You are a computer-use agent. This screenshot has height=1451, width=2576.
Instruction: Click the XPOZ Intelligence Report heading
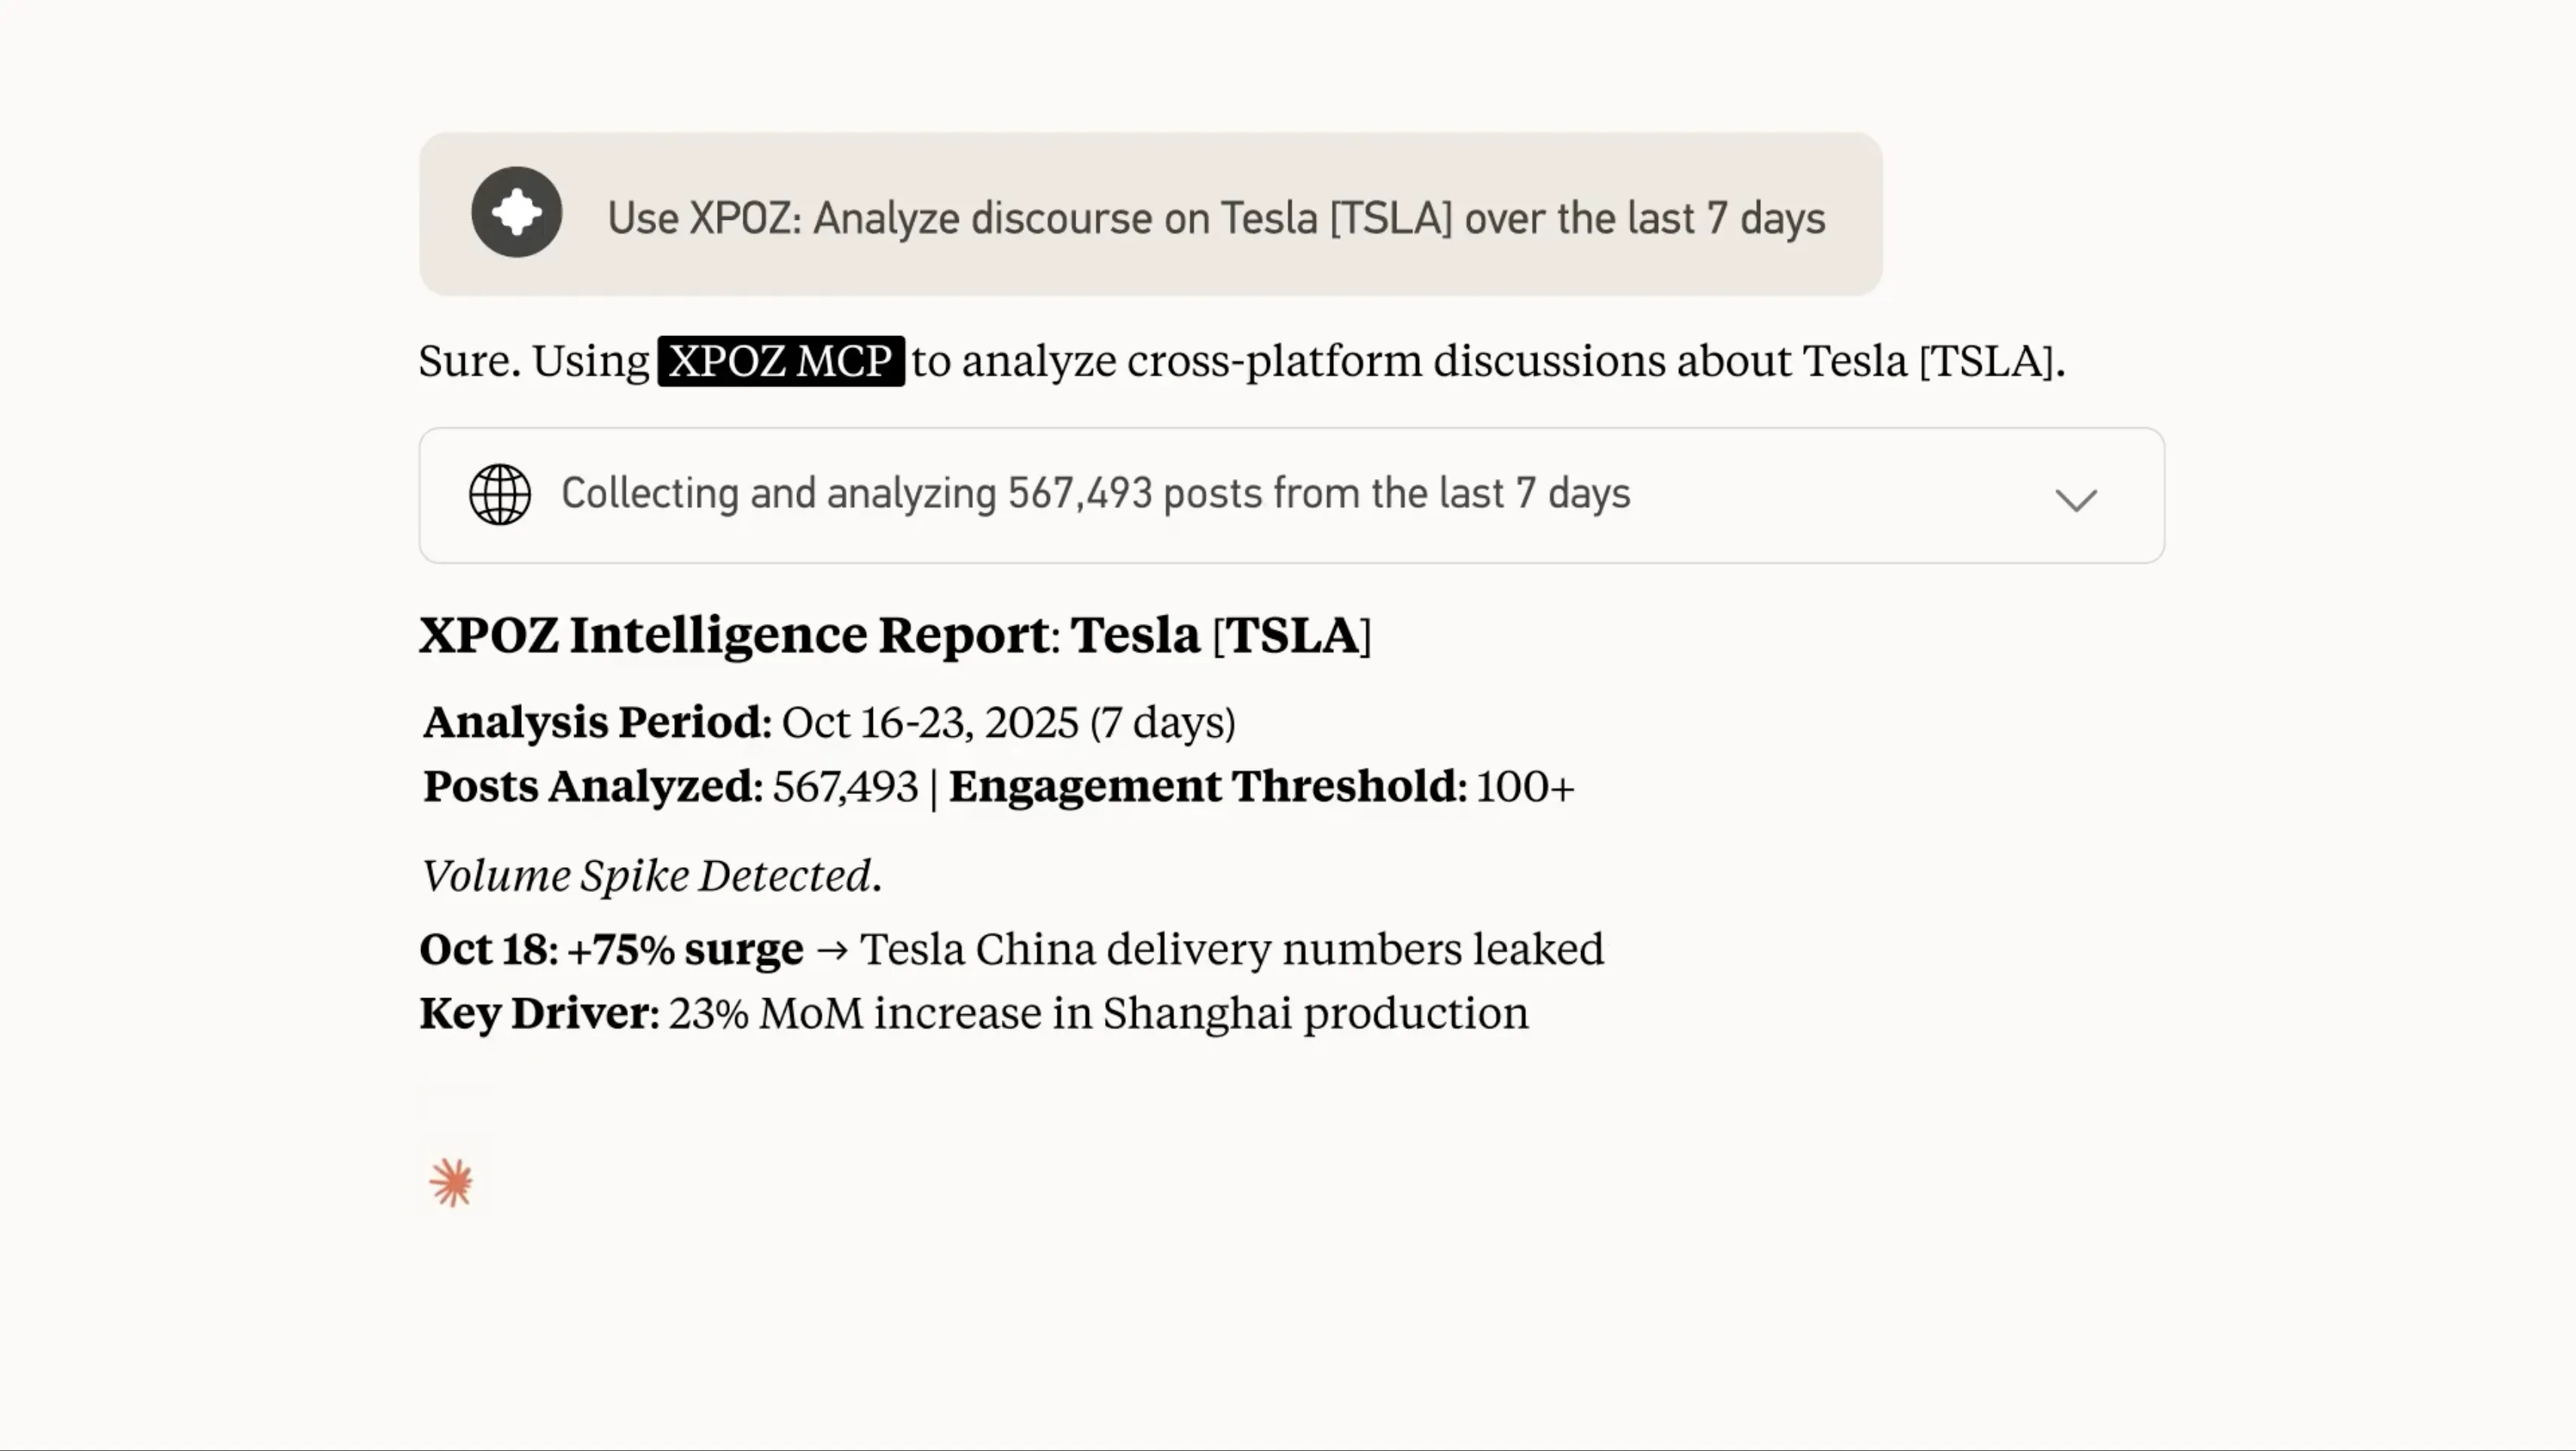point(895,635)
